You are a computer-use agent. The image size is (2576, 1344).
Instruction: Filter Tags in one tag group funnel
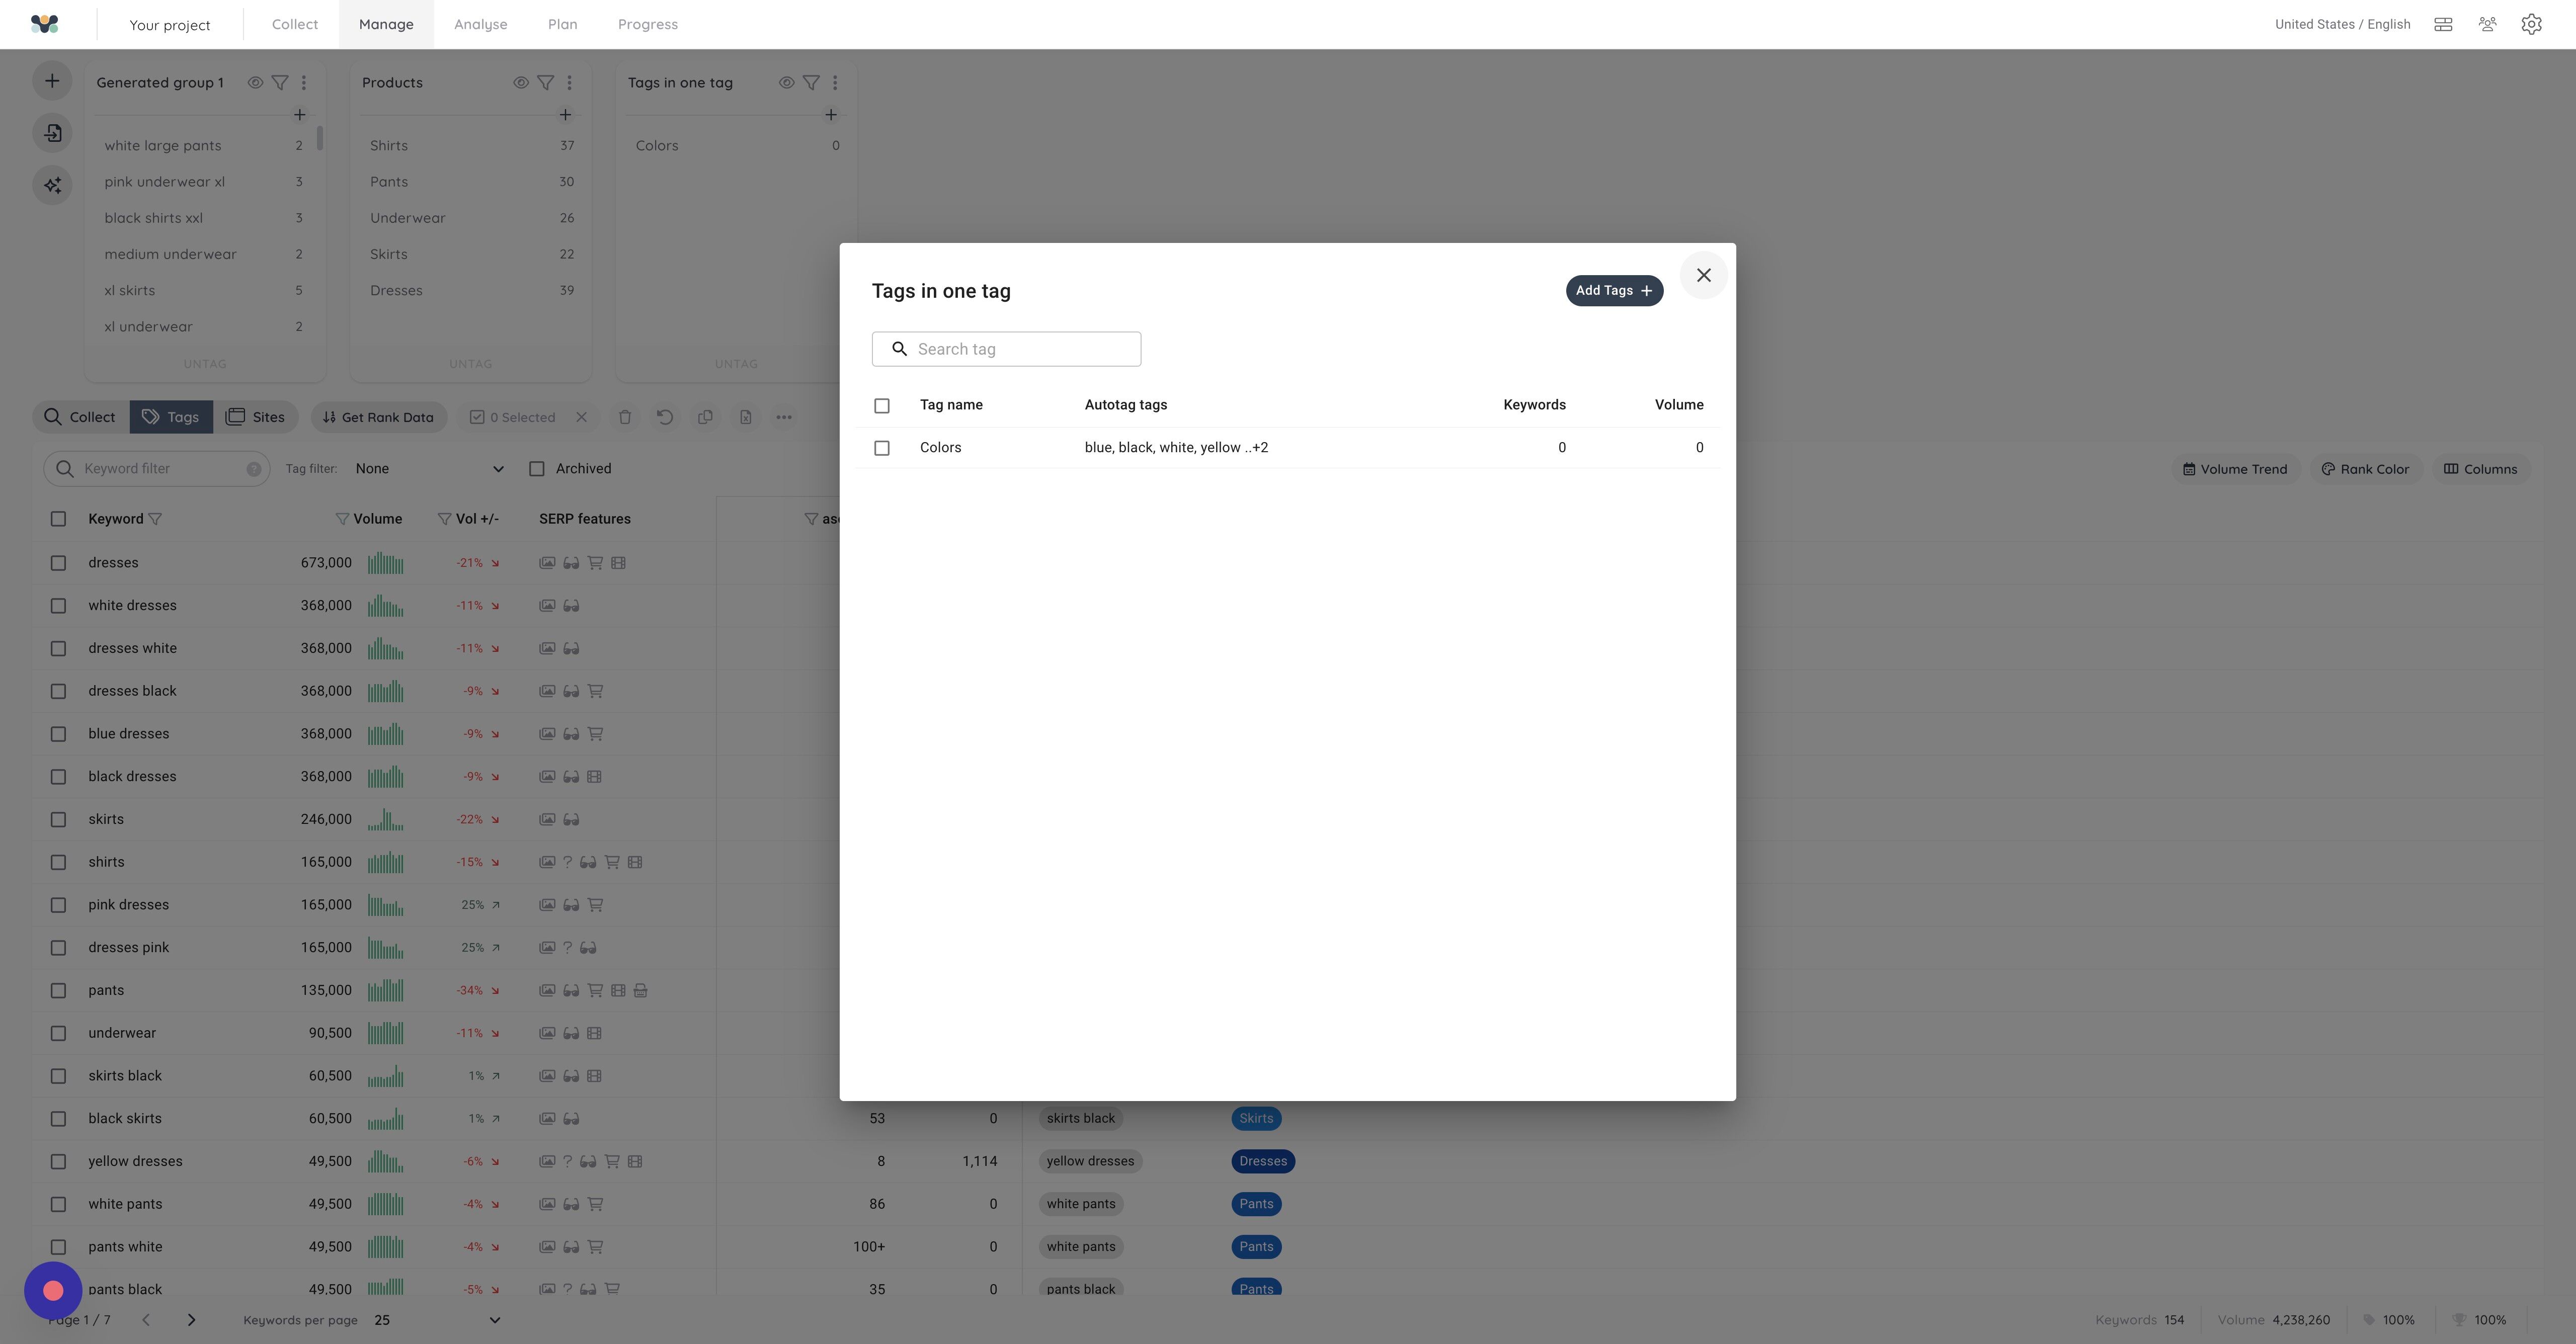click(x=812, y=83)
